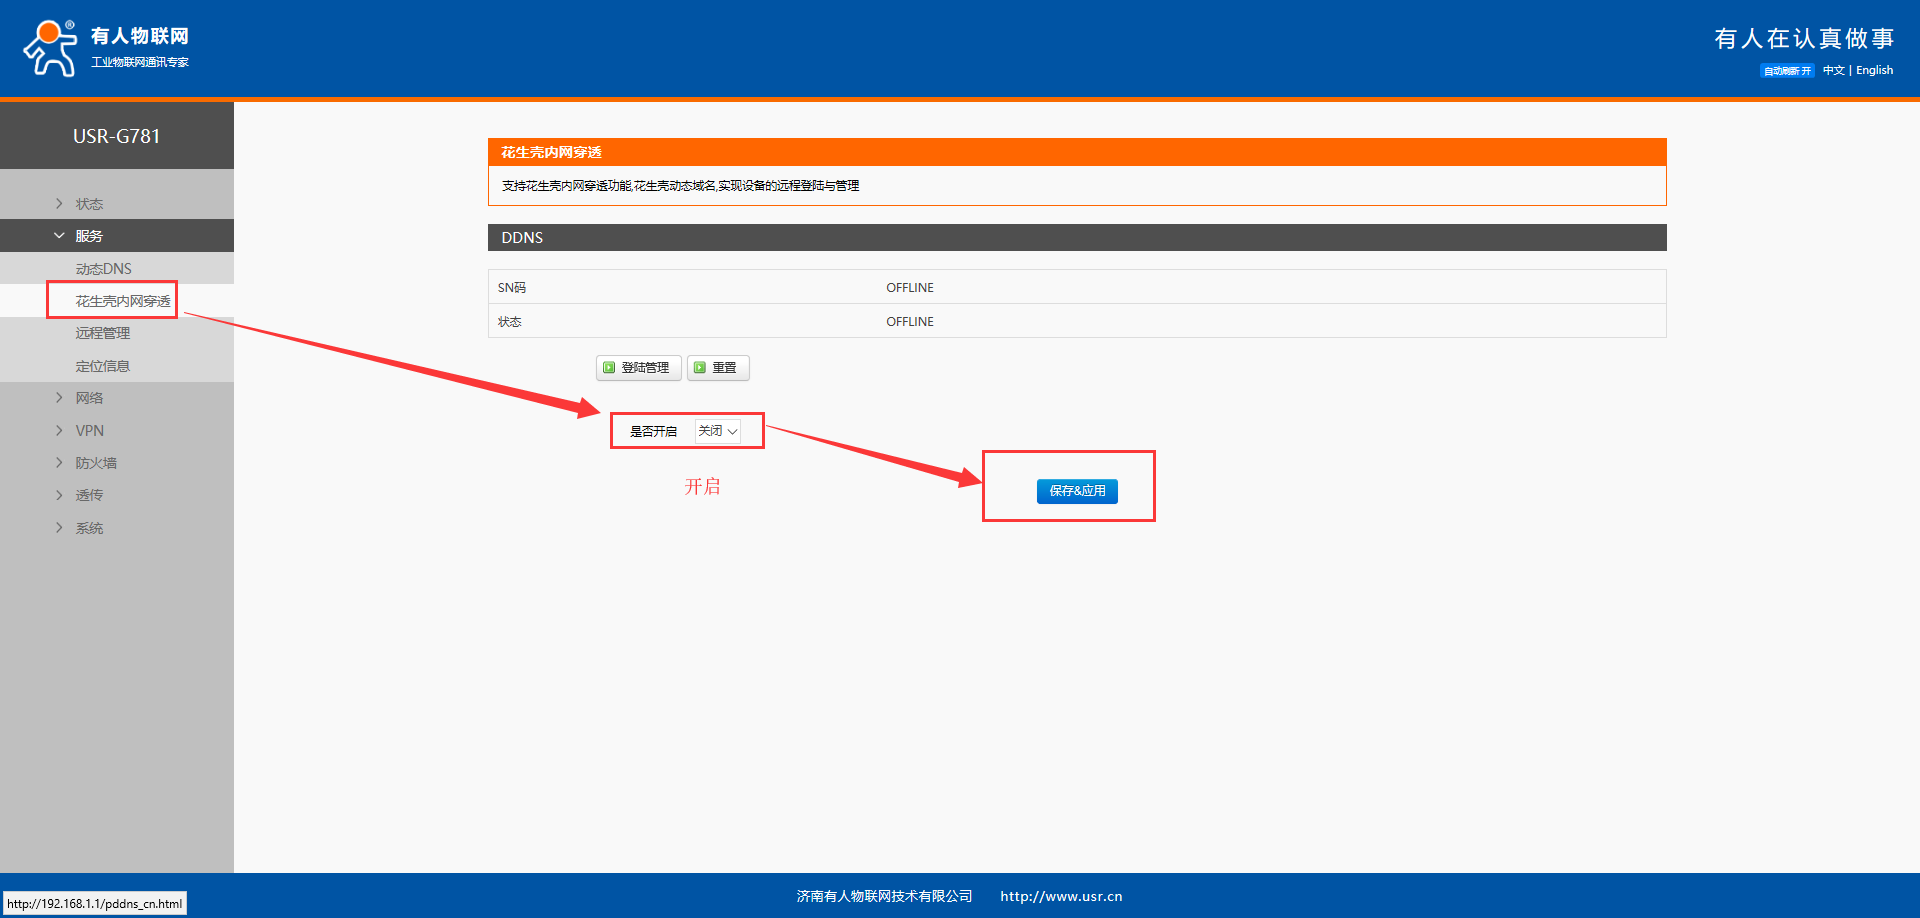Click the green icon on 重置 button

[x=700, y=368]
